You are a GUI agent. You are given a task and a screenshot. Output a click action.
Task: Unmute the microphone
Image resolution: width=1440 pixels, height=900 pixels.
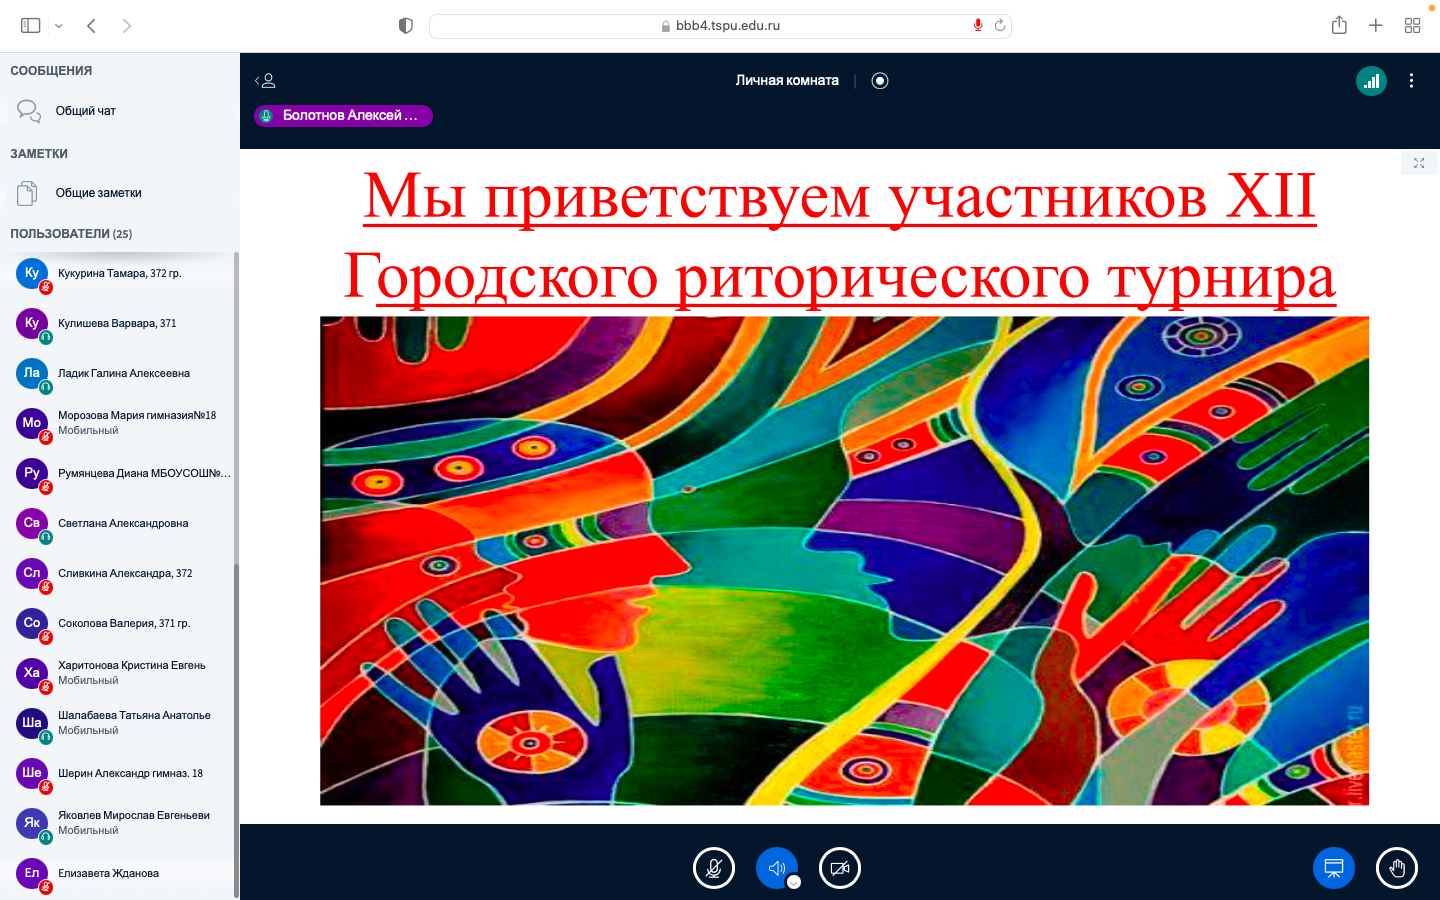(714, 868)
